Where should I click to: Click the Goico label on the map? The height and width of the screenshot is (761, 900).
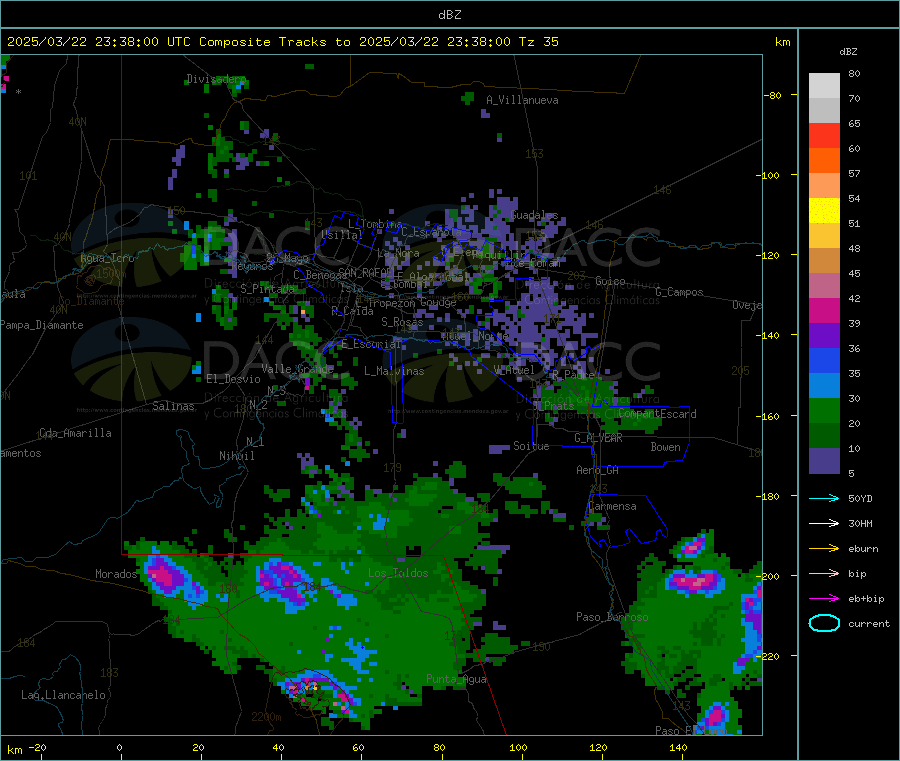click(x=610, y=281)
